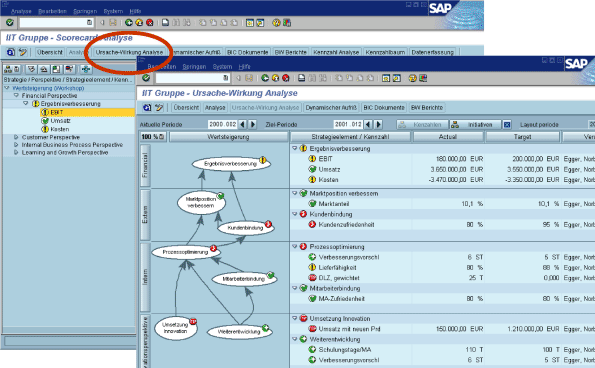Click Prozessoptimierung oval in cause-effect diagram
The height and width of the screenshot is (368, 595).
point(185,252)
